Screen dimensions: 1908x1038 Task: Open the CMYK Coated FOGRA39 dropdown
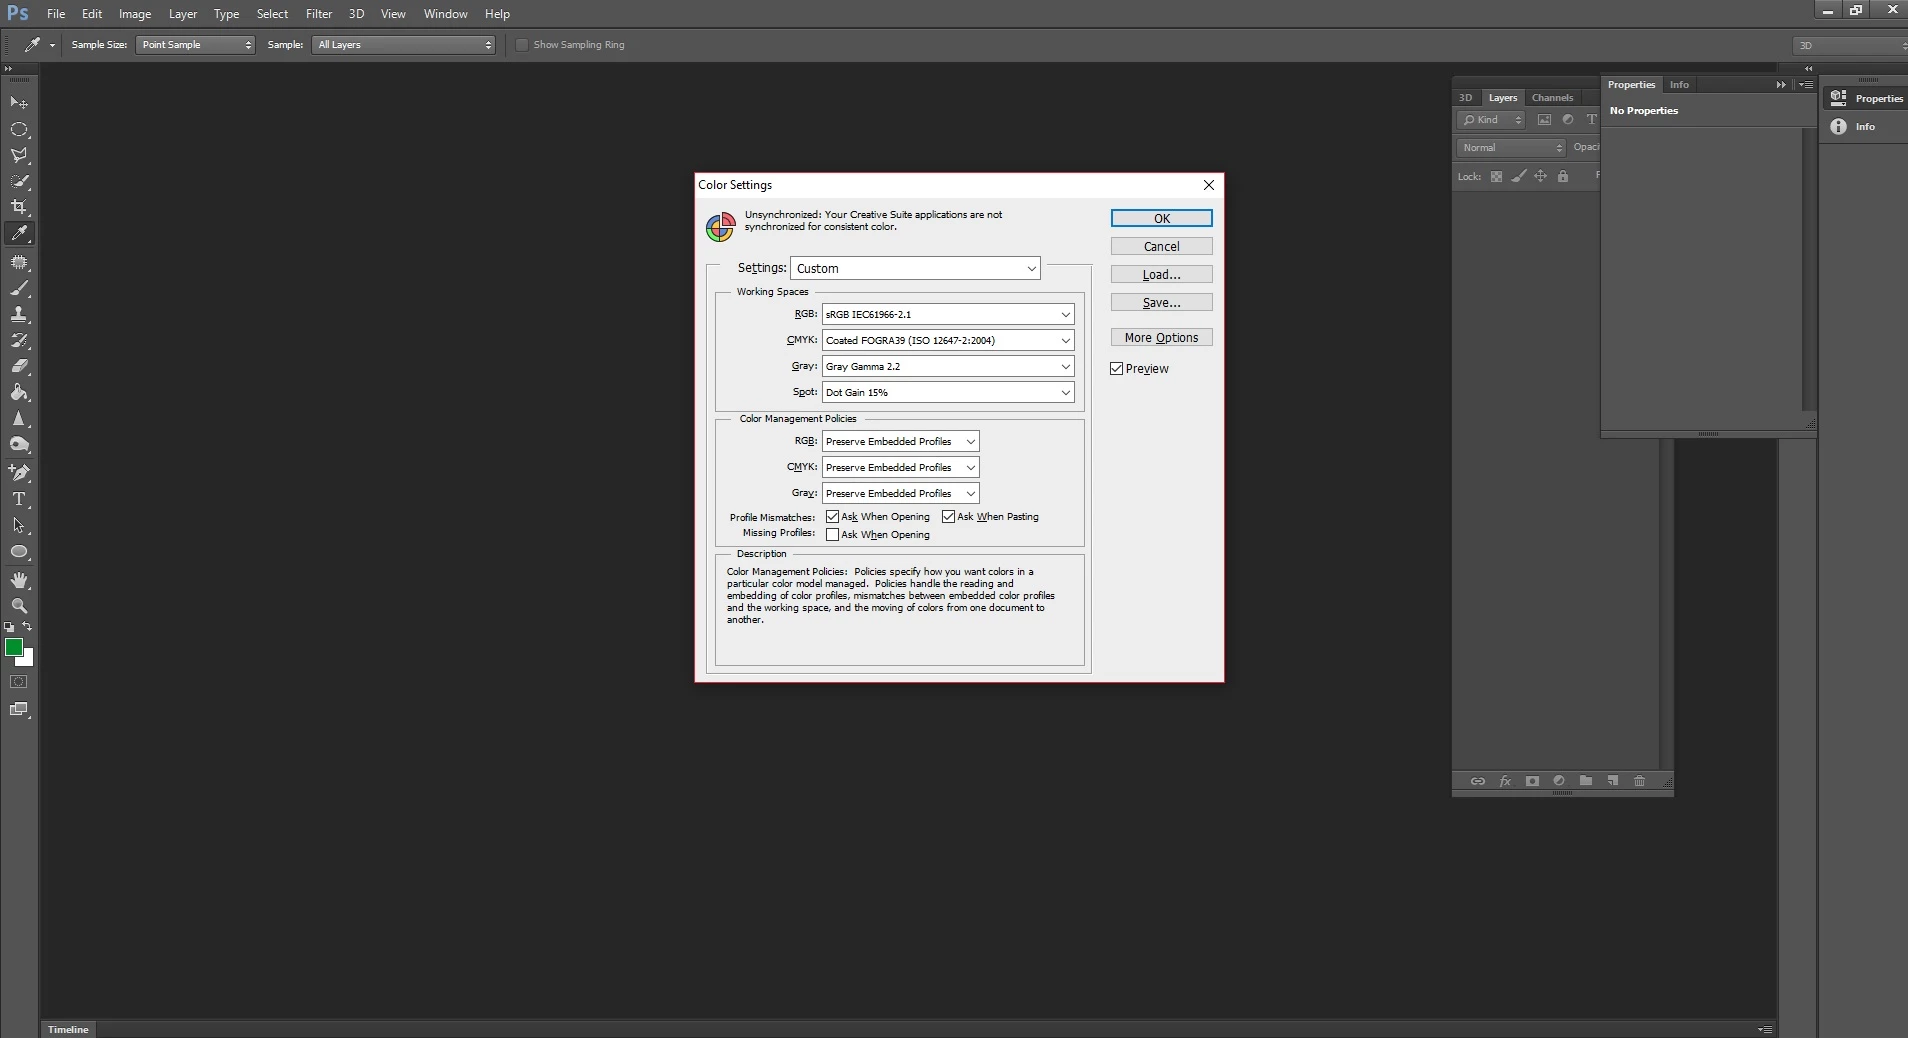click(x=948, y=340)
